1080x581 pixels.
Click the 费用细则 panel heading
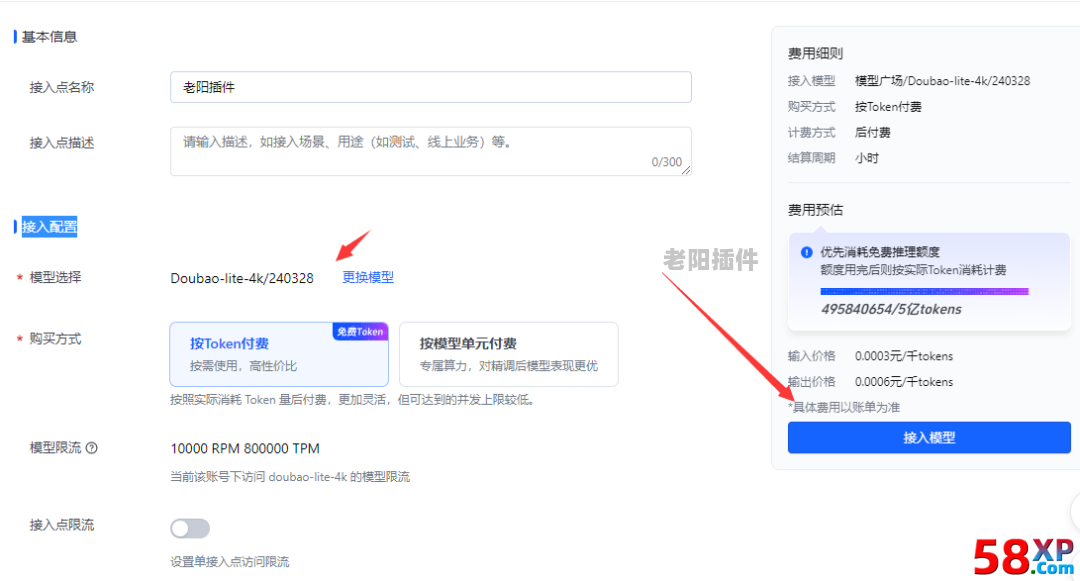coord(815,54)
